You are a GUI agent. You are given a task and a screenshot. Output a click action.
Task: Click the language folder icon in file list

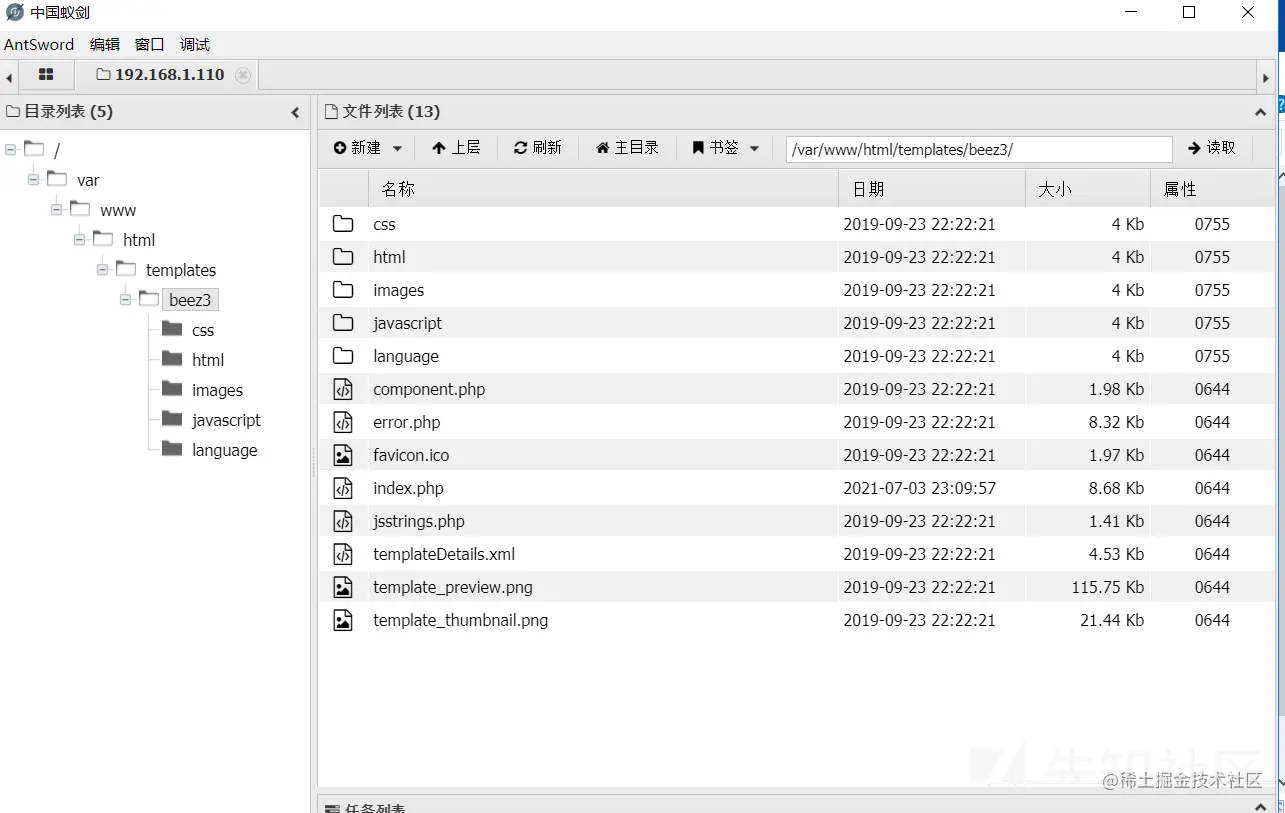343,356
